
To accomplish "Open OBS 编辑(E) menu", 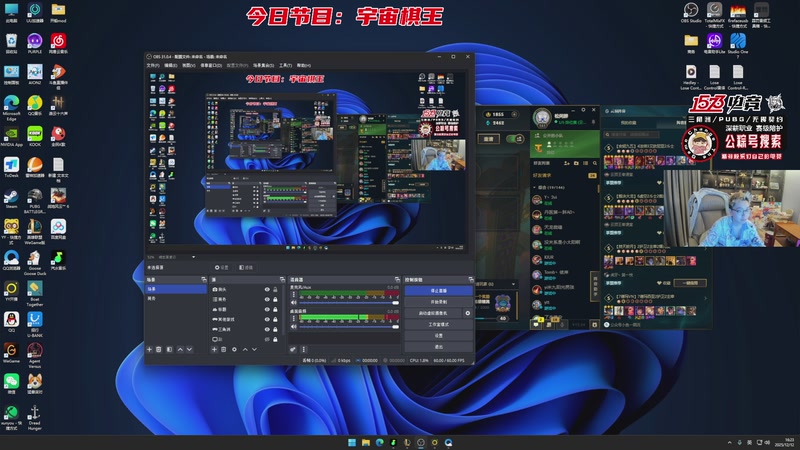I will (170, 65).
